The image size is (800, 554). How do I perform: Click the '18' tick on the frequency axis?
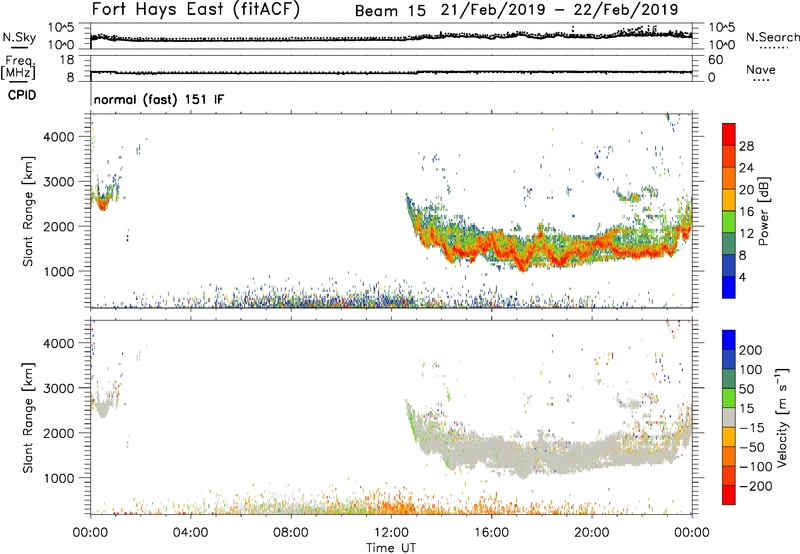(67, 60)
